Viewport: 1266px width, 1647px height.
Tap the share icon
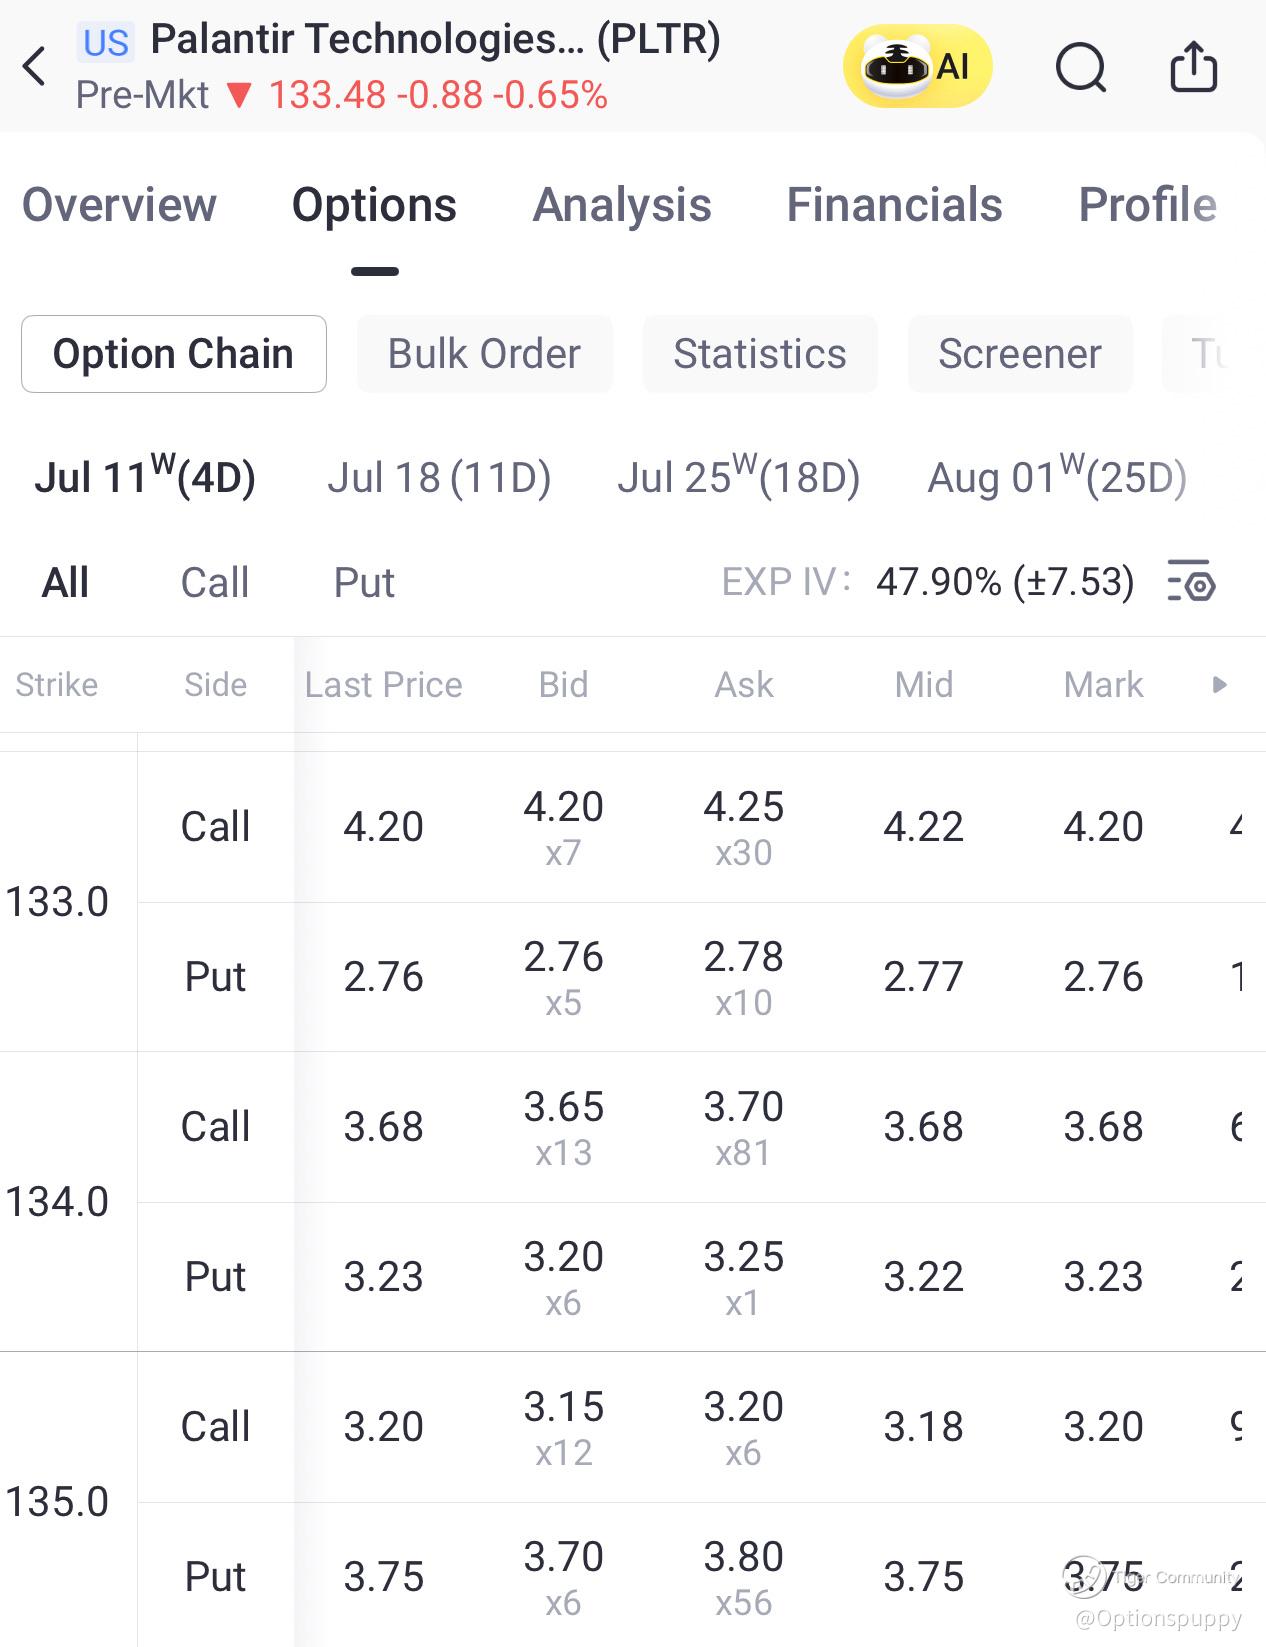(1193, 67)
